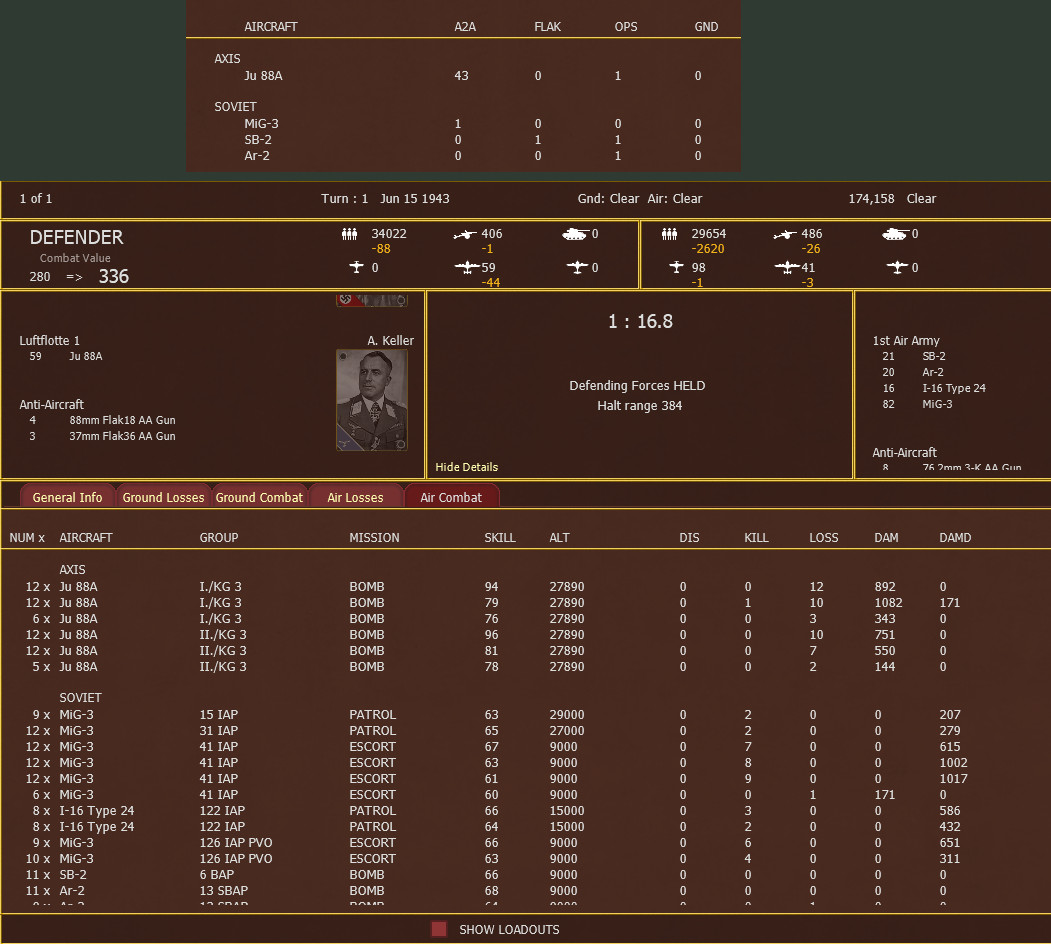Click SB-2 entry in 1st Air Army list
Viewport: 1051px width, 944px height.
pos(933,356)
